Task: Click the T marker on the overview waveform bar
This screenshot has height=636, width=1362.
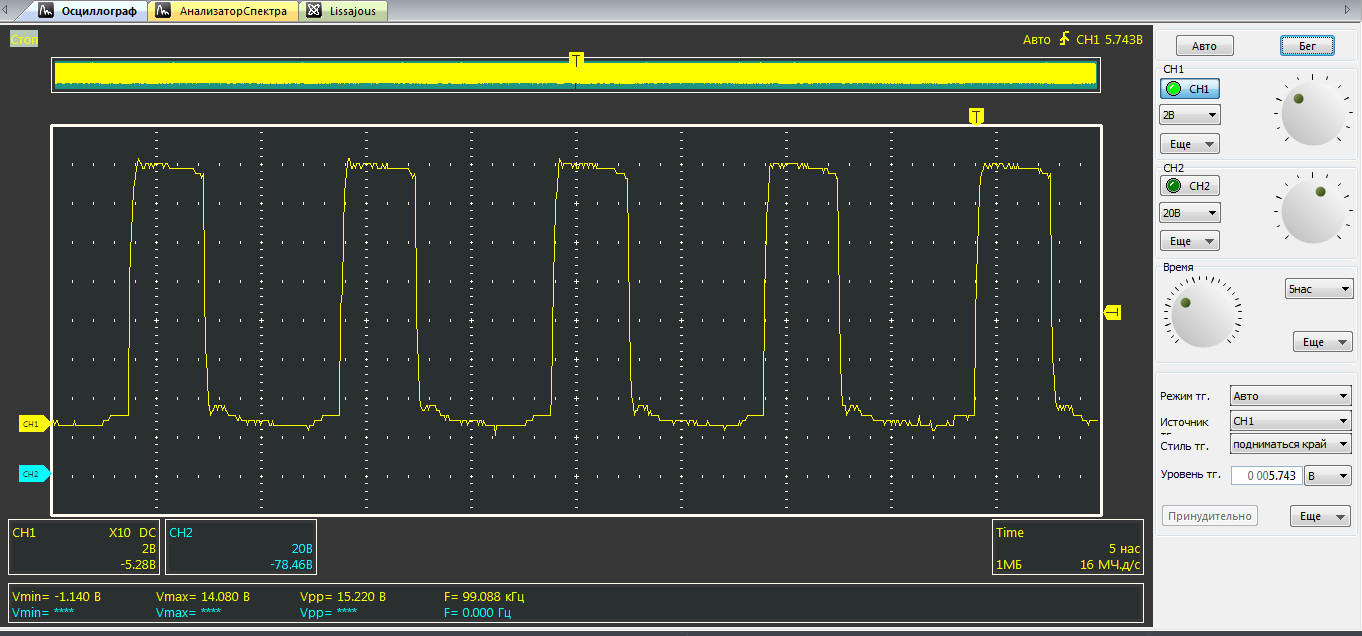Action: coord(576,59)
